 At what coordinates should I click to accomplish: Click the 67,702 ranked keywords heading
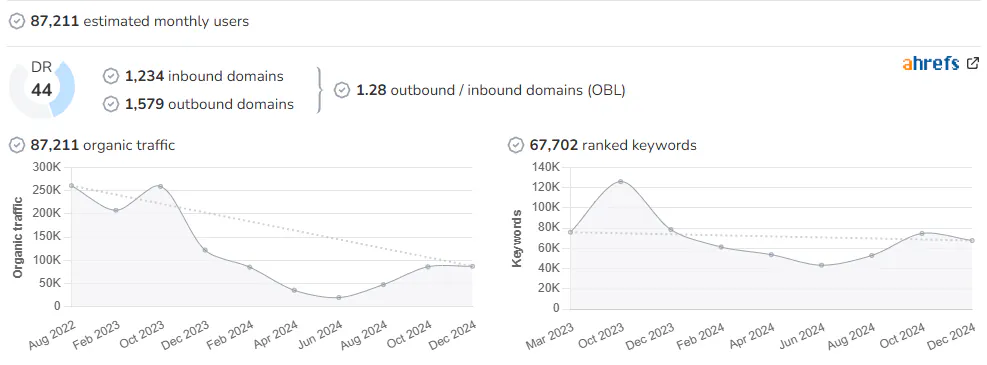[613, 145]
